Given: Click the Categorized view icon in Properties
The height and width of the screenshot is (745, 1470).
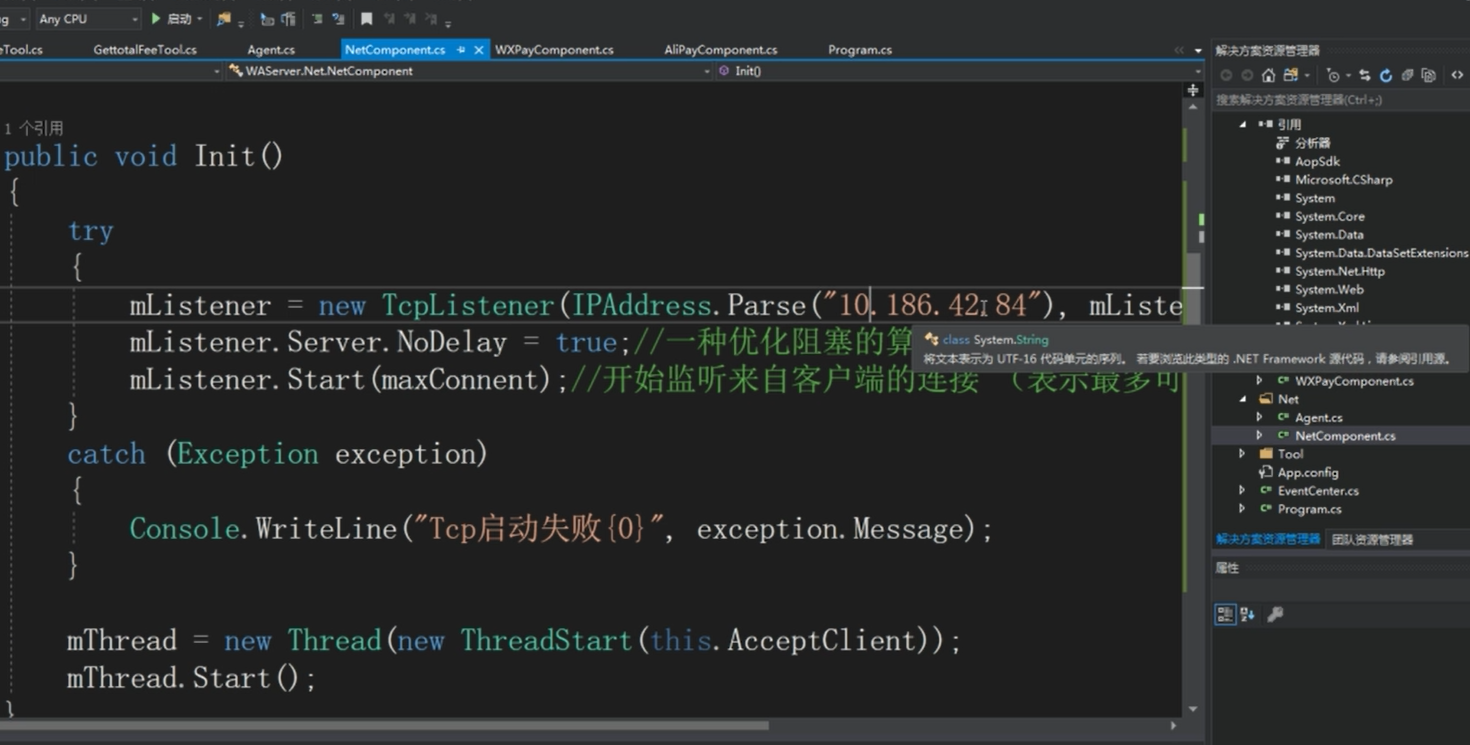Looking at the screenshot, I should pos(1225,614).
